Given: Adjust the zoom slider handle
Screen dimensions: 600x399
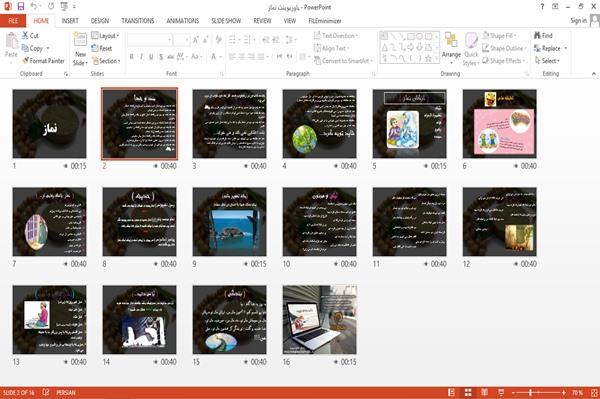Looking at the screenshot, I should click(x=531, y=392).
